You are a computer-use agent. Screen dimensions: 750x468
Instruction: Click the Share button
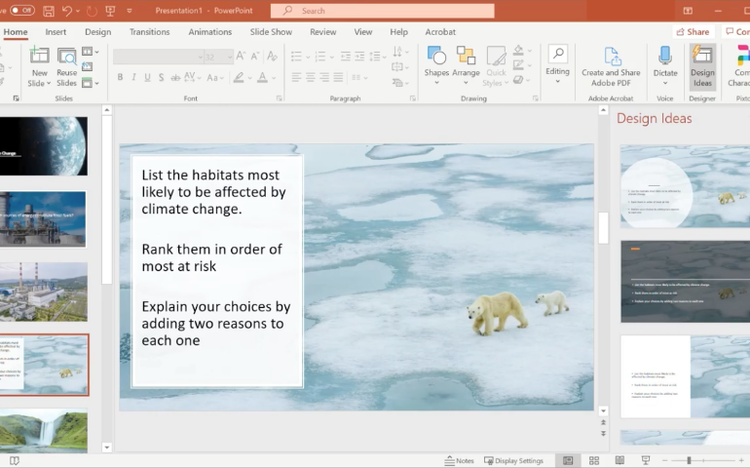point(693,32)
